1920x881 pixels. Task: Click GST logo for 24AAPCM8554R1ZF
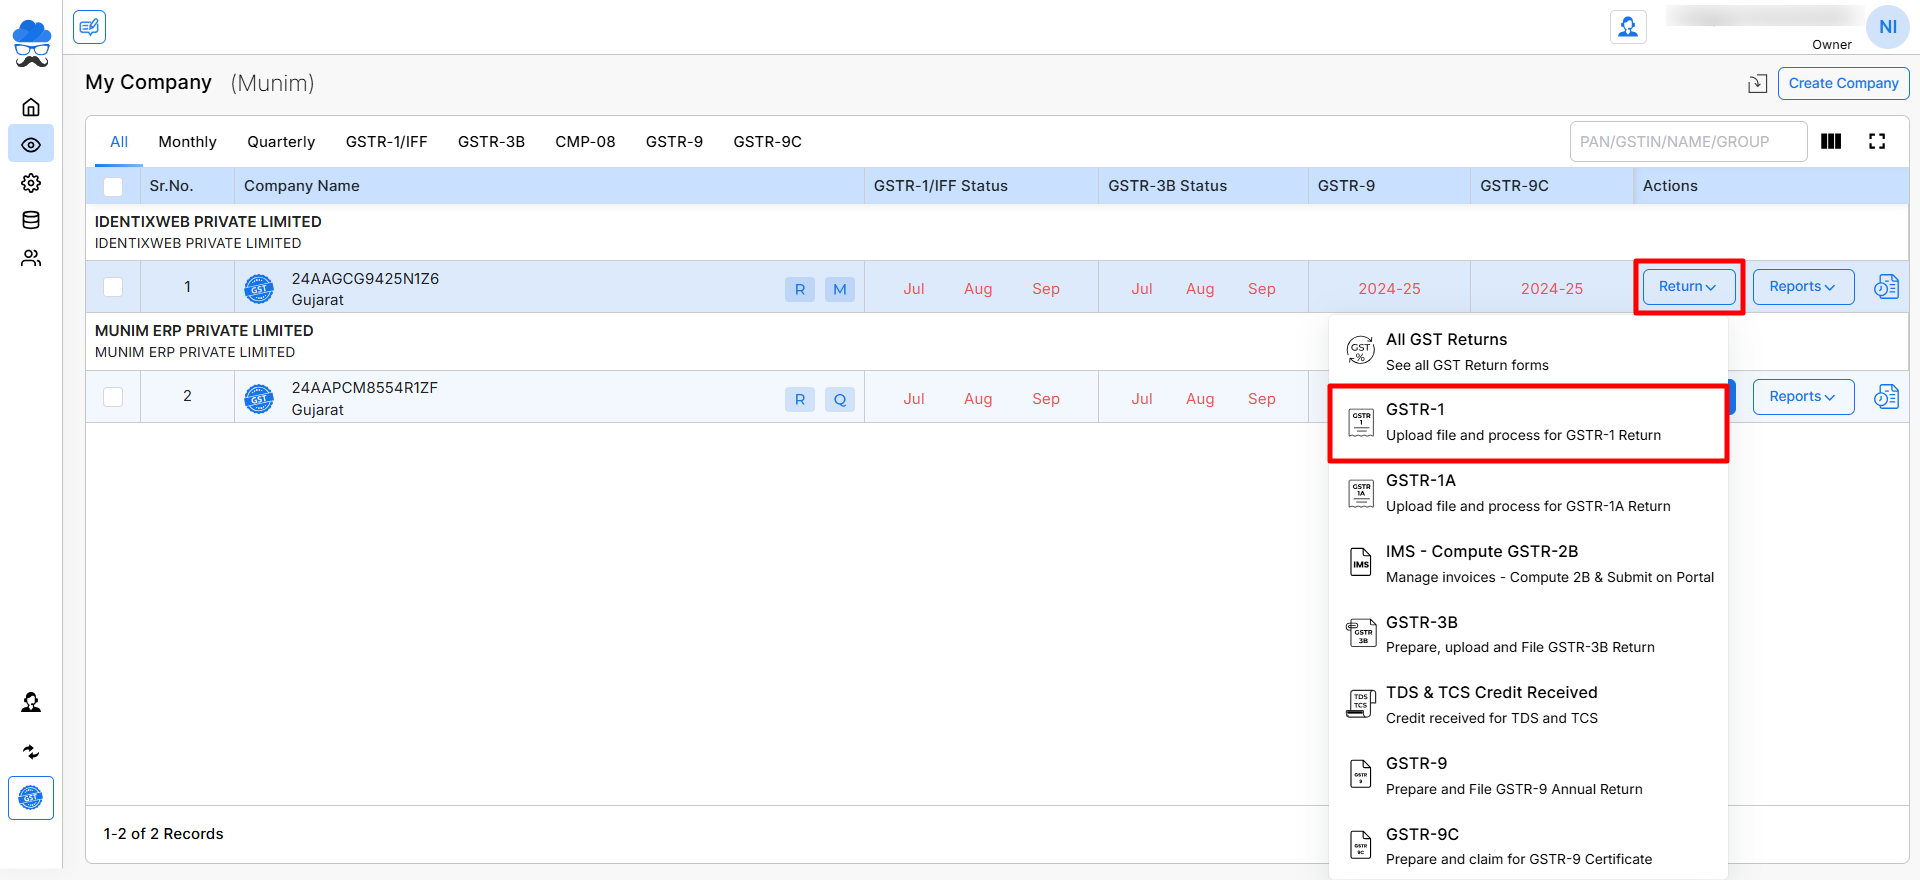coord(259,399)
